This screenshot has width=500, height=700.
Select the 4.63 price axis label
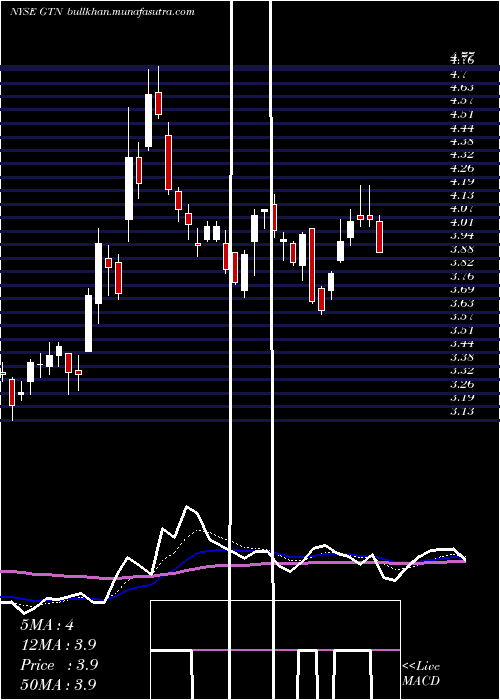tap(462, 88)
